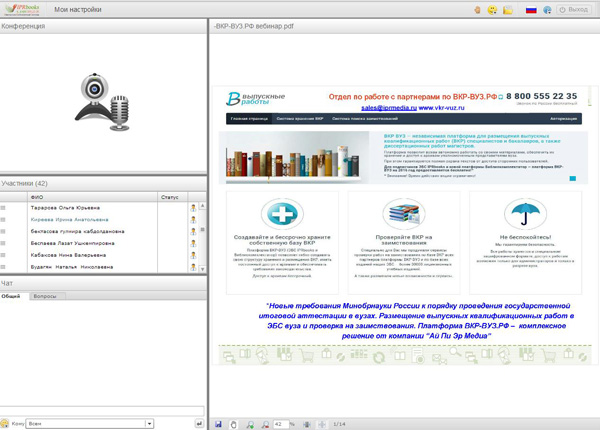This screenshot has width=600, height=430.
Task: Select participant Будагян Наталья Николаевна
Action: [72, 267]
